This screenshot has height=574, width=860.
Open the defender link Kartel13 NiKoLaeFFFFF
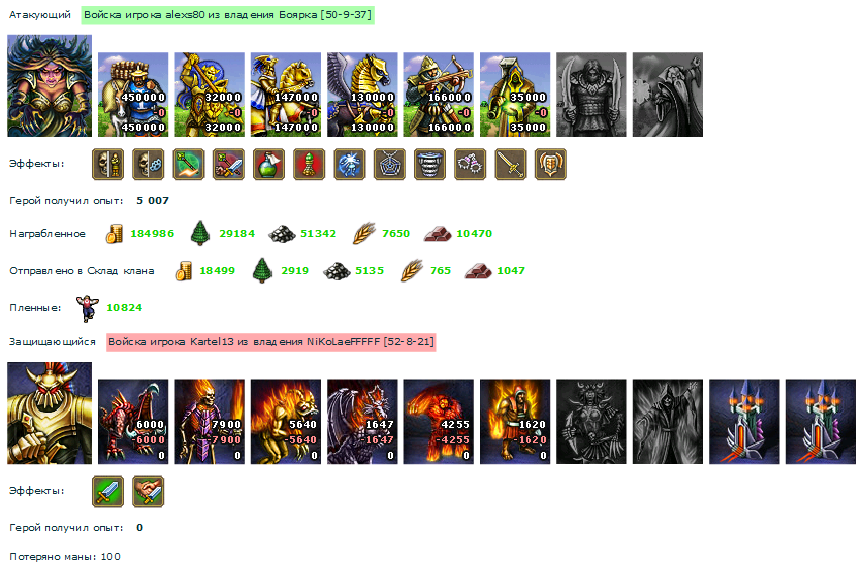(271, 342)
